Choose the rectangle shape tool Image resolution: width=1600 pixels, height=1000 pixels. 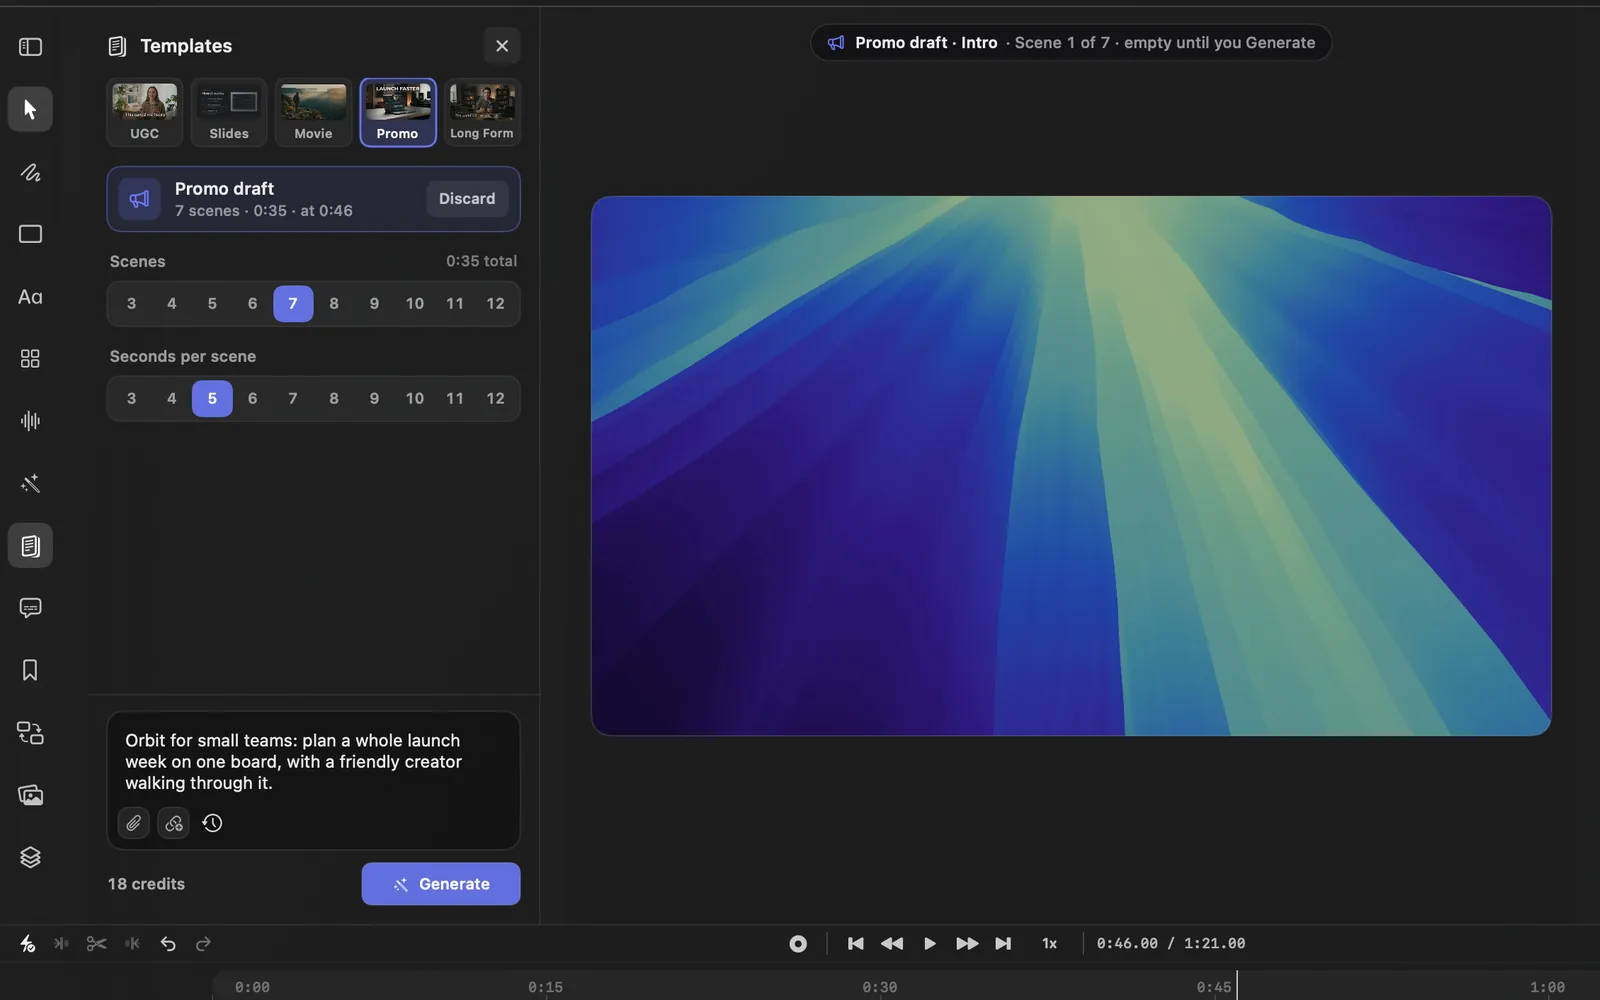pyautogui.click(x=30, y=234)
